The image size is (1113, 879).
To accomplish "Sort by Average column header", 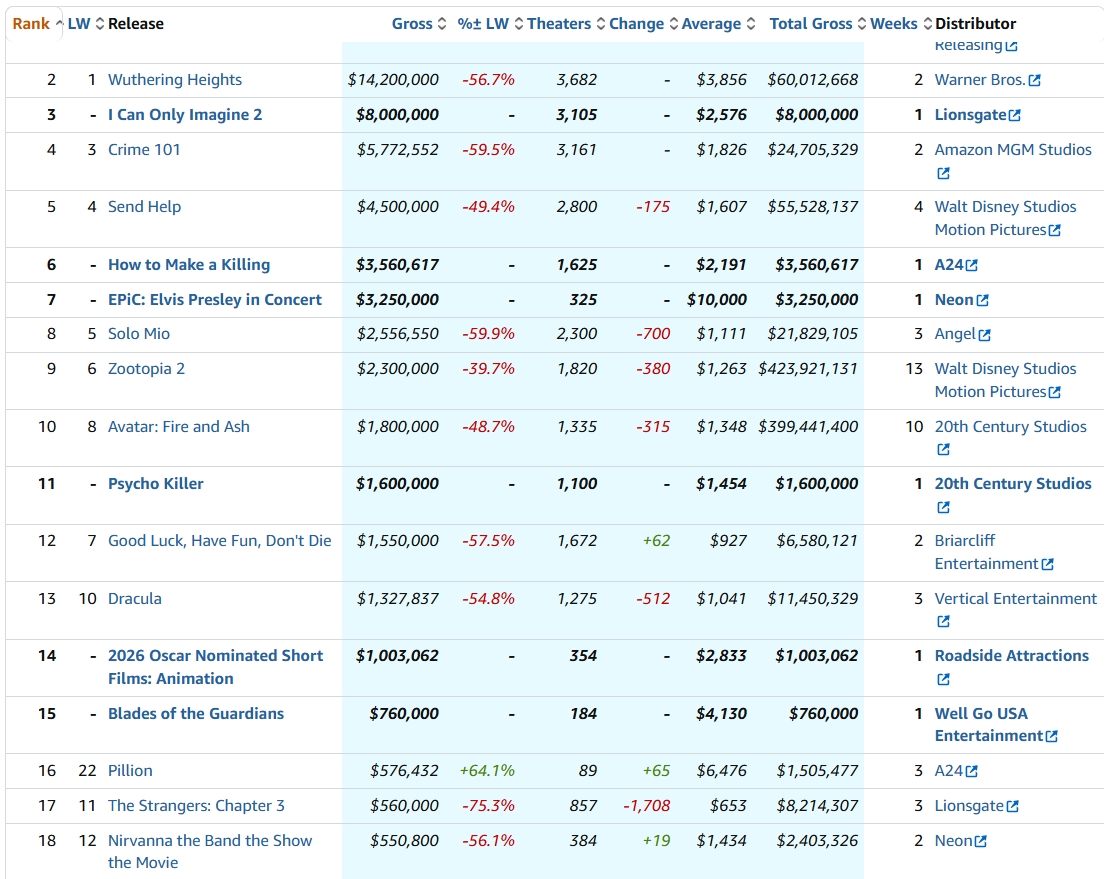I will (x=711, y=24).
